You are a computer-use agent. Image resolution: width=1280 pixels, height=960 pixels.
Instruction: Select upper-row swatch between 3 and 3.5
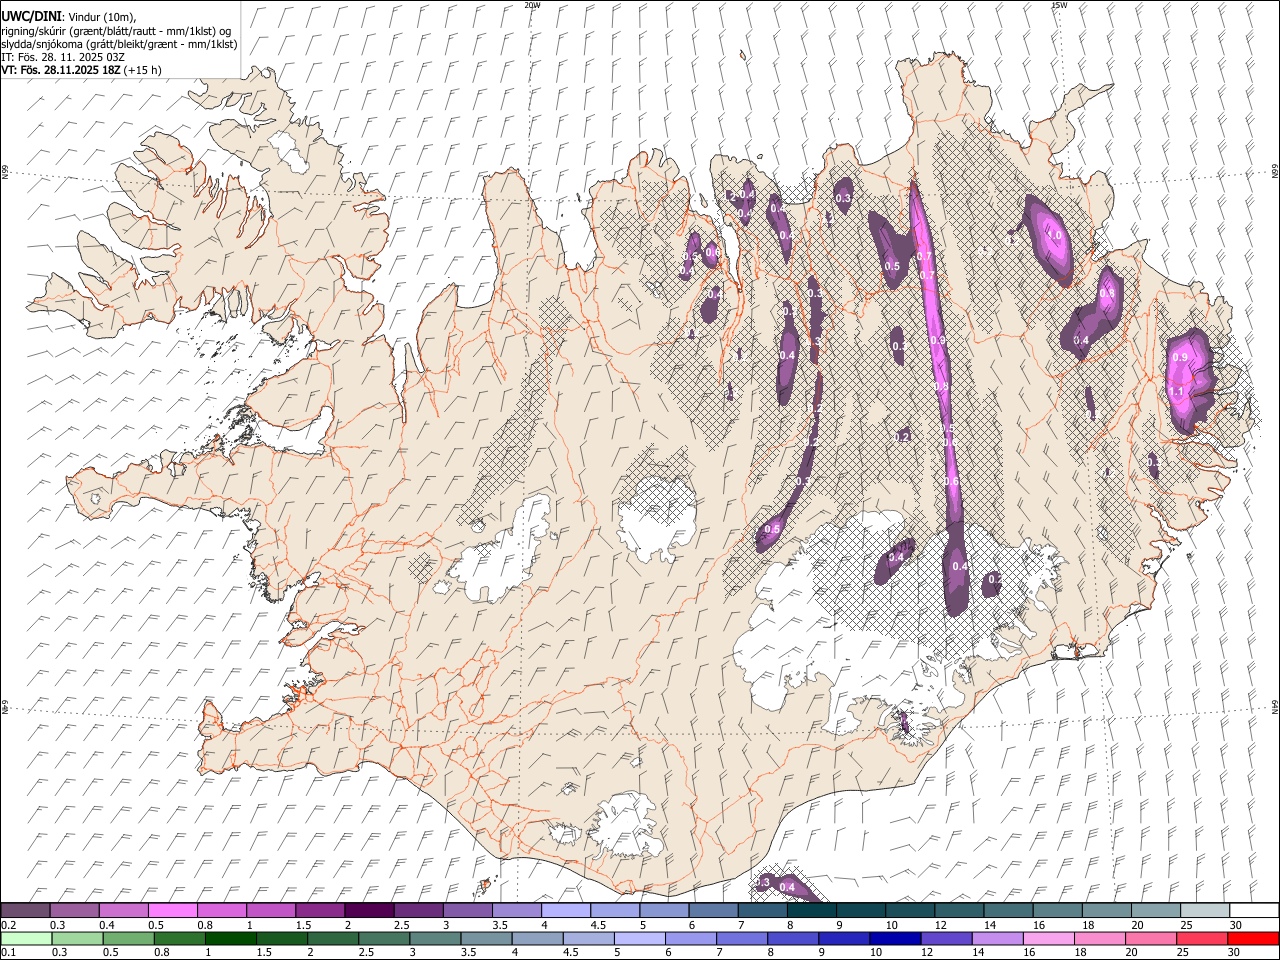point(468,910)
